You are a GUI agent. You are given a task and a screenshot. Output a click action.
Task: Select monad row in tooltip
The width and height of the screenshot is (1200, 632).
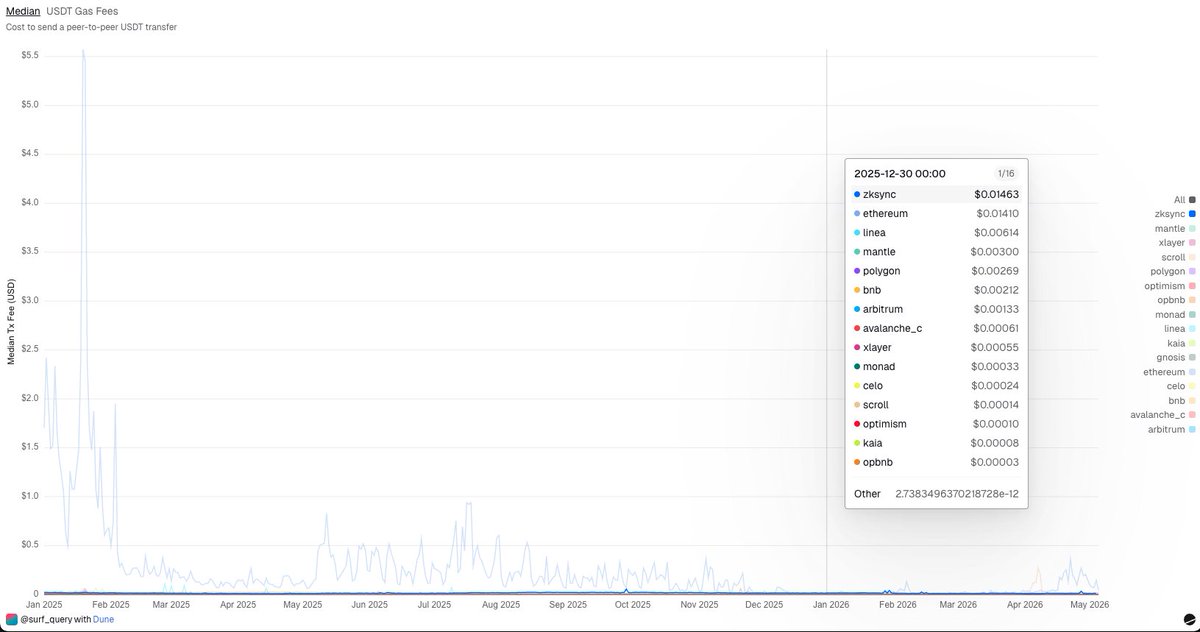(936, 367)
